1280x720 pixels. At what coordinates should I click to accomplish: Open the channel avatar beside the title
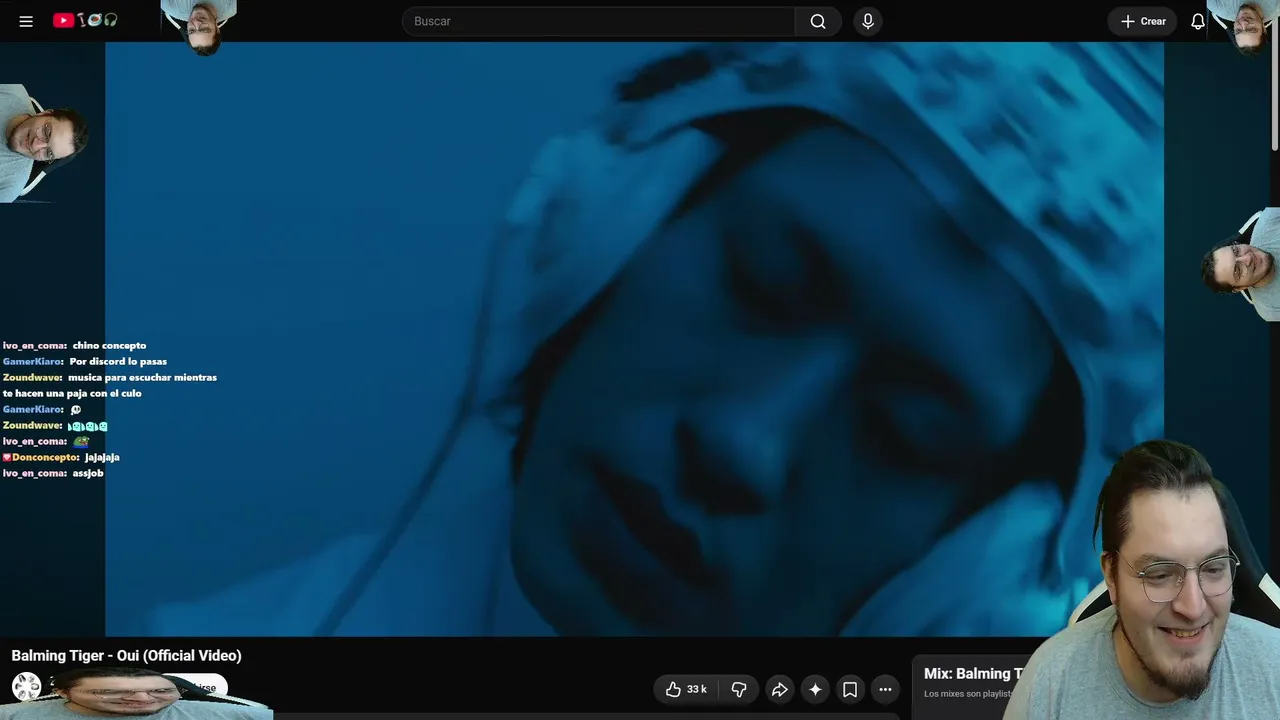26,687
